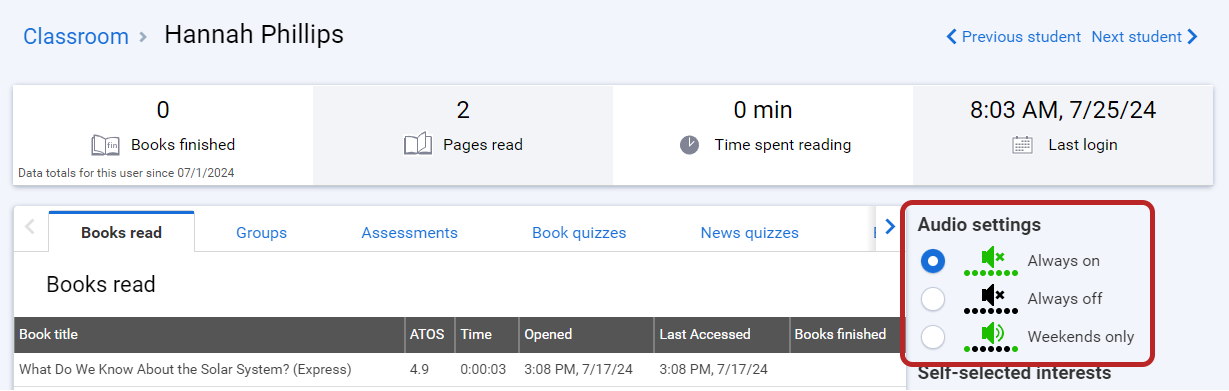Click the Time spent reading clock icon
1229x391 pixels.
click(x=690, y=145)
